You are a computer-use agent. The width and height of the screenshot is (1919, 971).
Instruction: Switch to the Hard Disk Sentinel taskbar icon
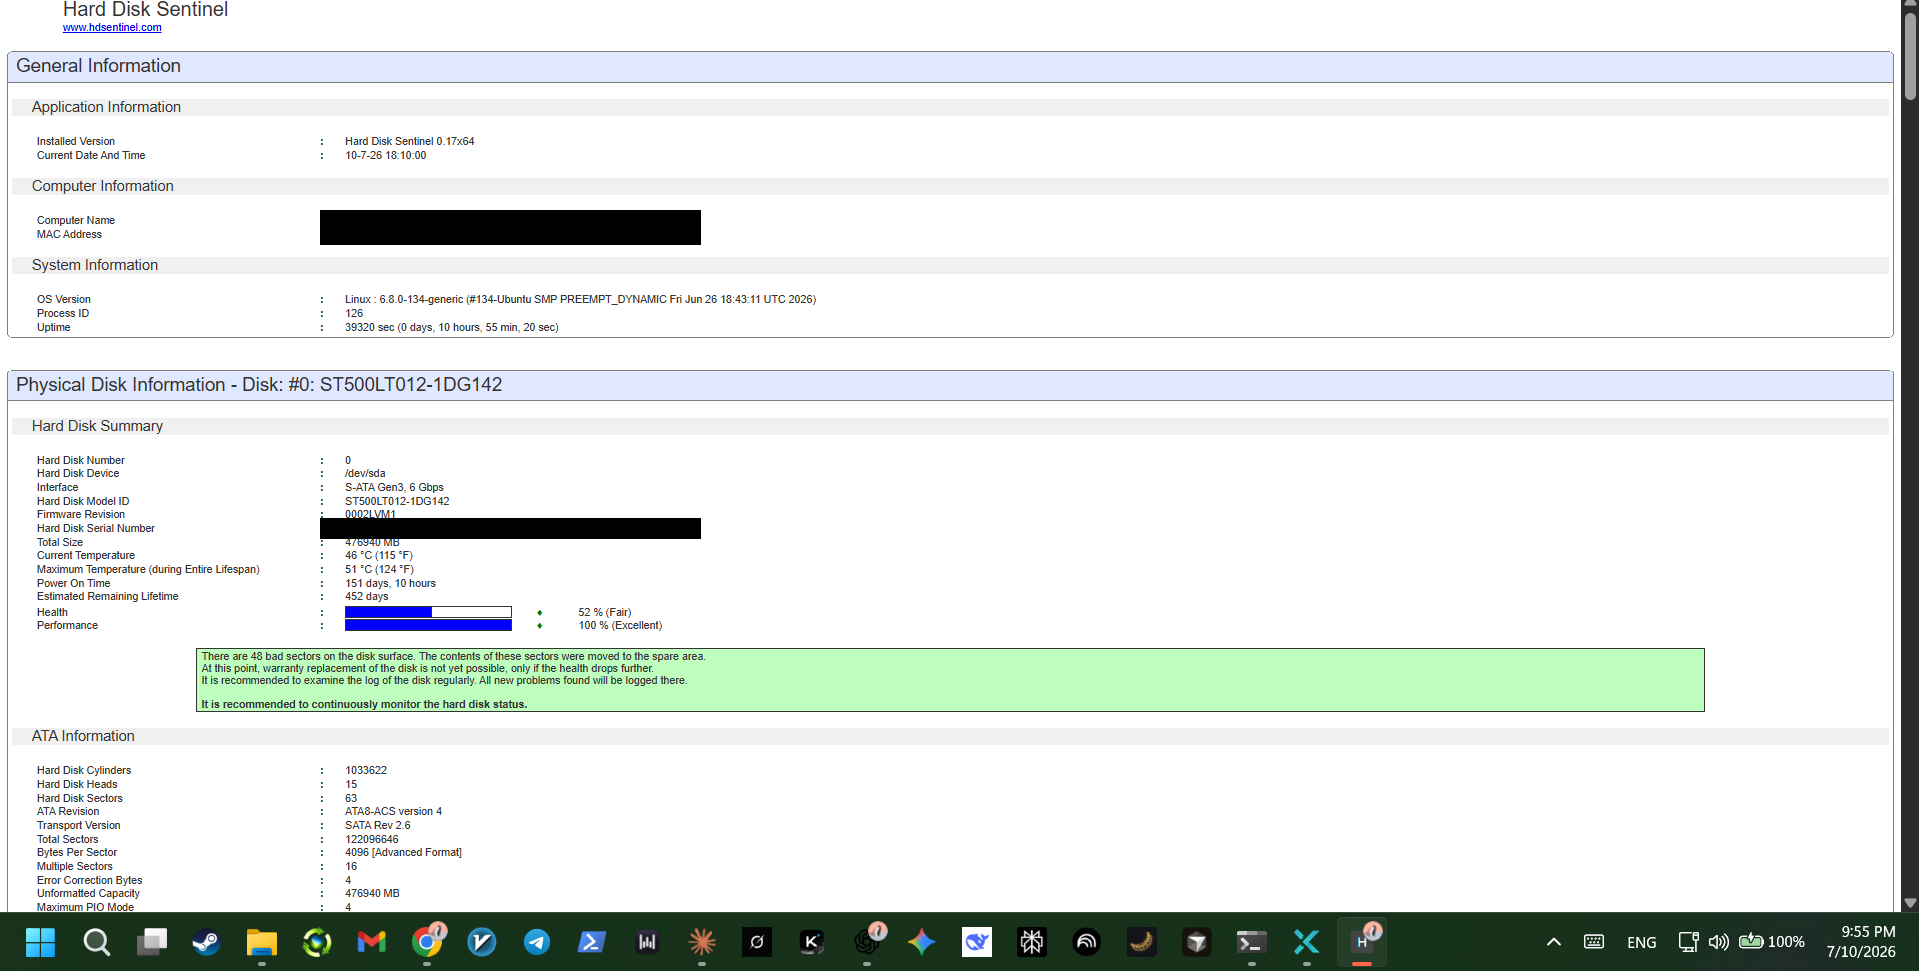[x=1362, y=942]
